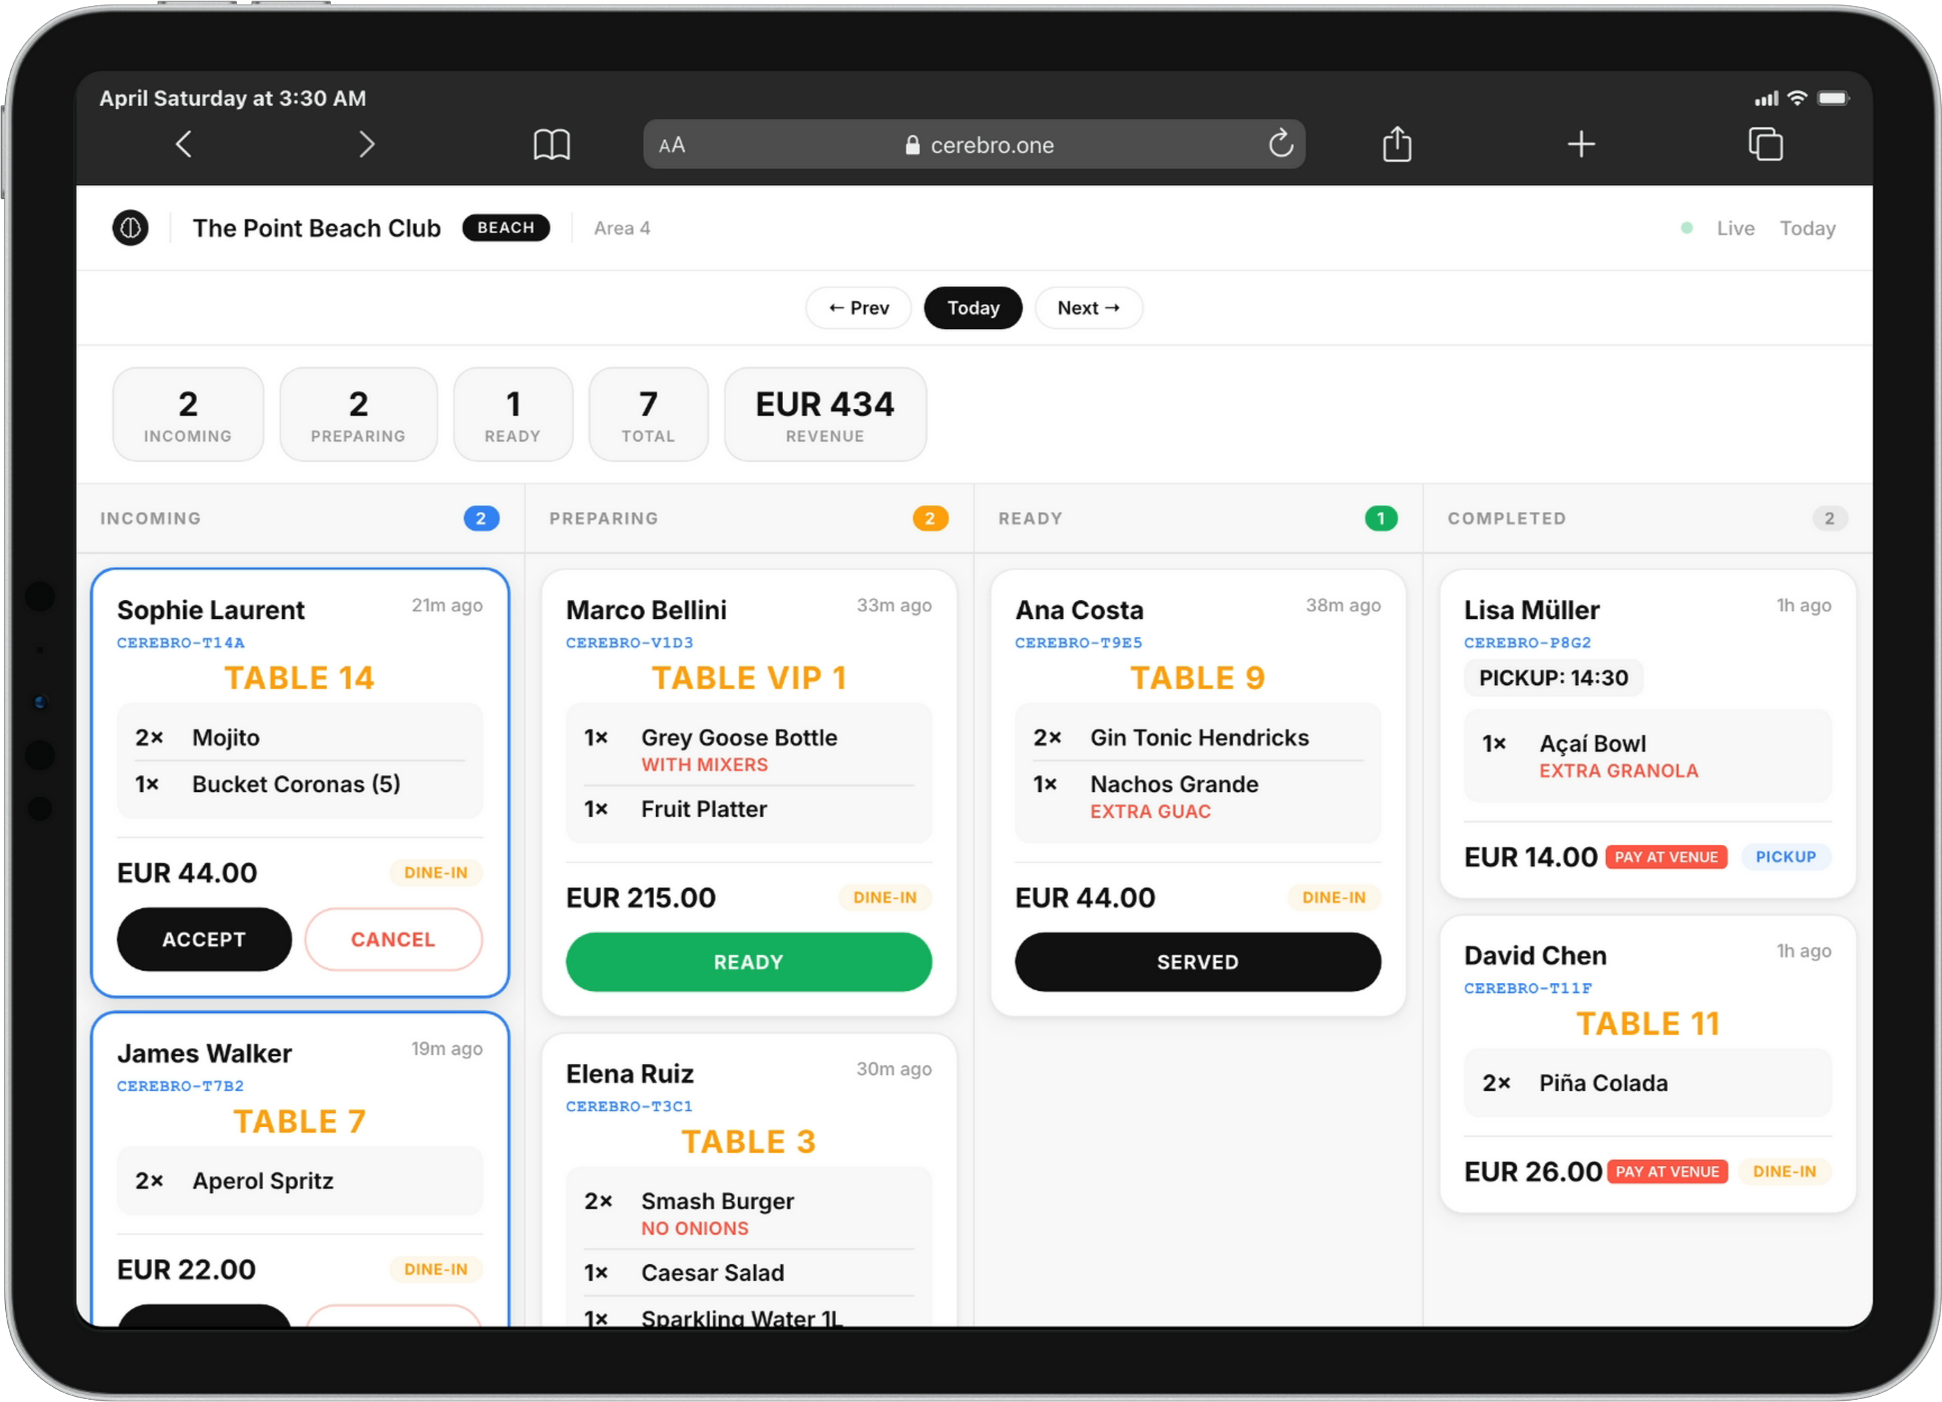
Task: Open page settings with the AA icon
Action: tap(671, 144)
